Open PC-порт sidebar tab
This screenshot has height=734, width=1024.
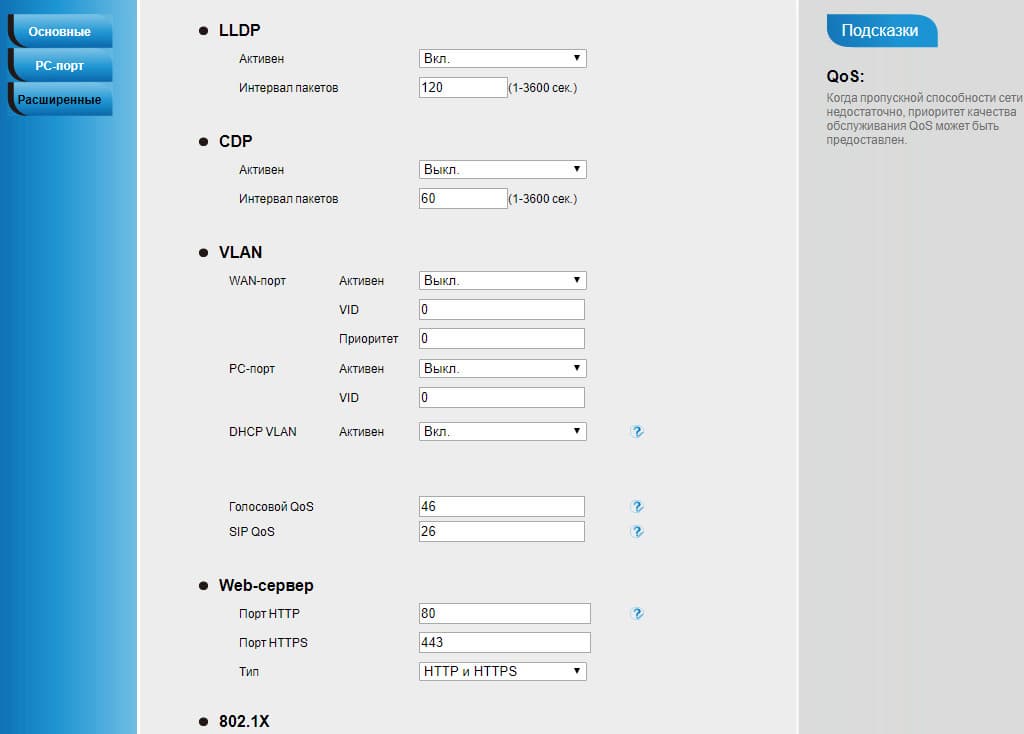[60, 66]
